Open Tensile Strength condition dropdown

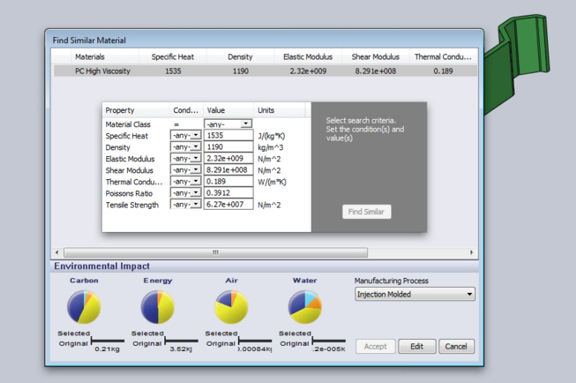tap(186, 204)
